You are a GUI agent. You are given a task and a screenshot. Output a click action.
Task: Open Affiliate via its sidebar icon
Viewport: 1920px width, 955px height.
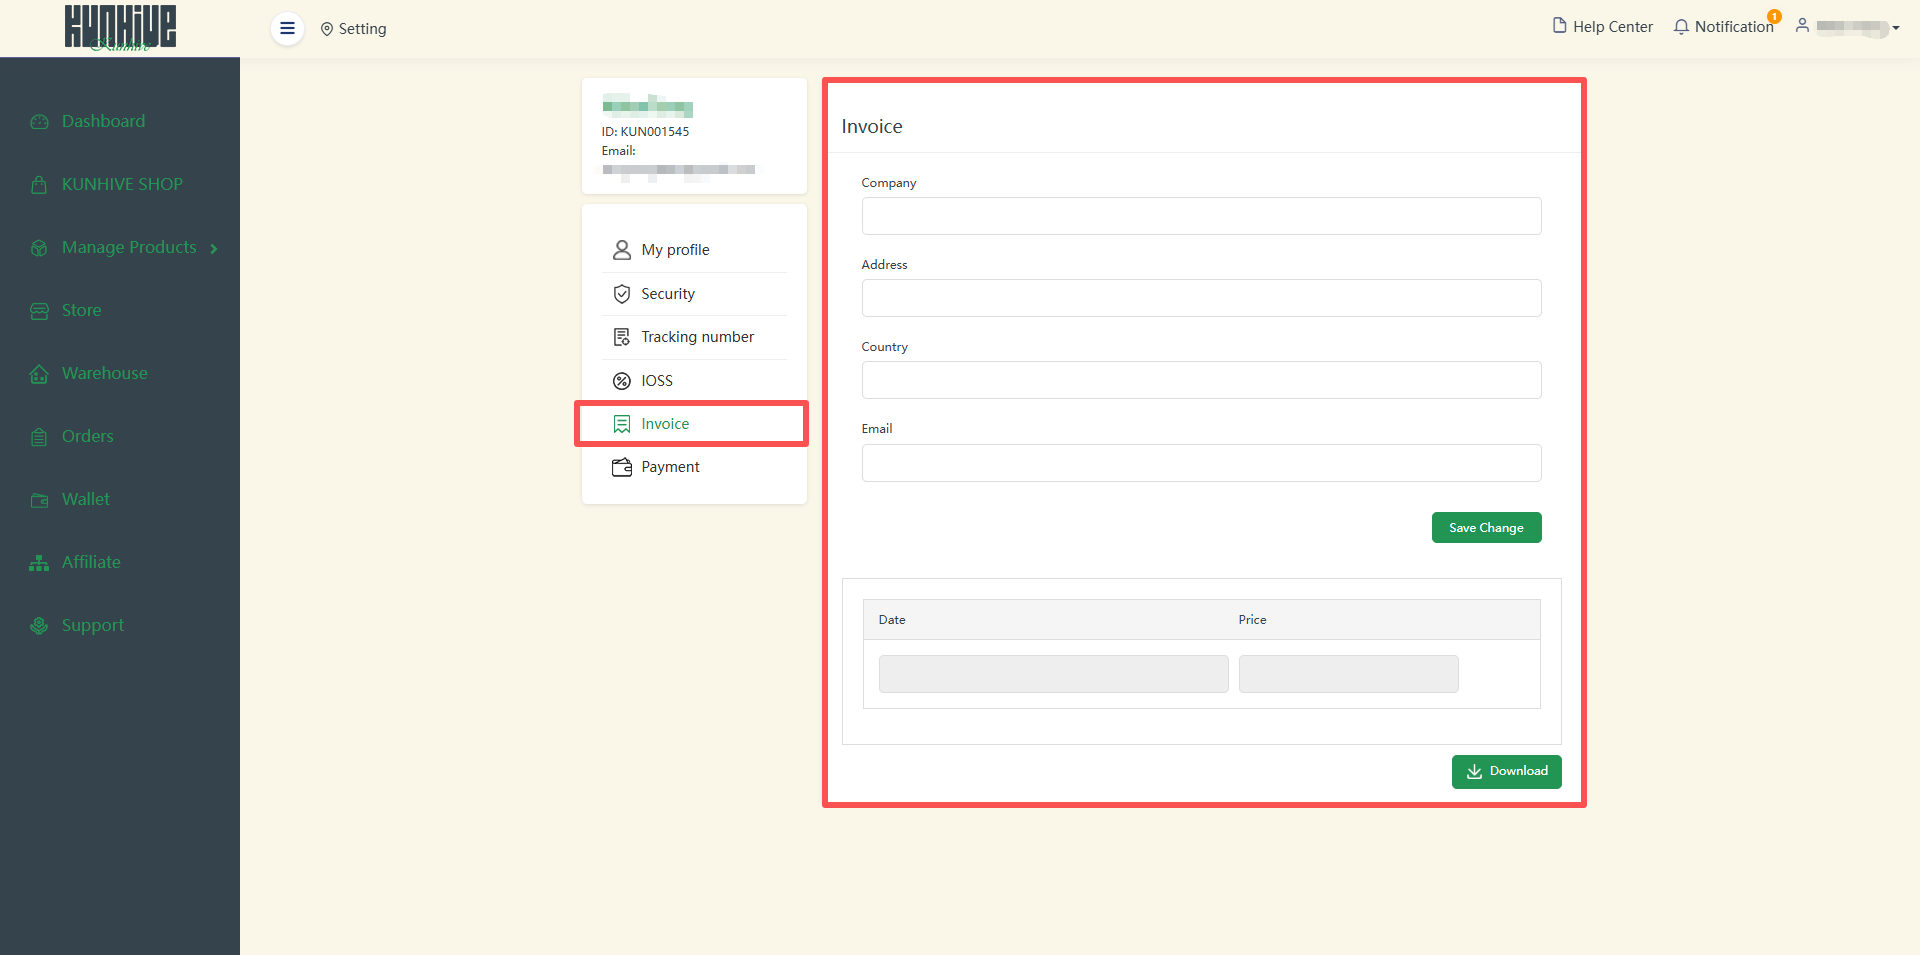tap(39, 563)
